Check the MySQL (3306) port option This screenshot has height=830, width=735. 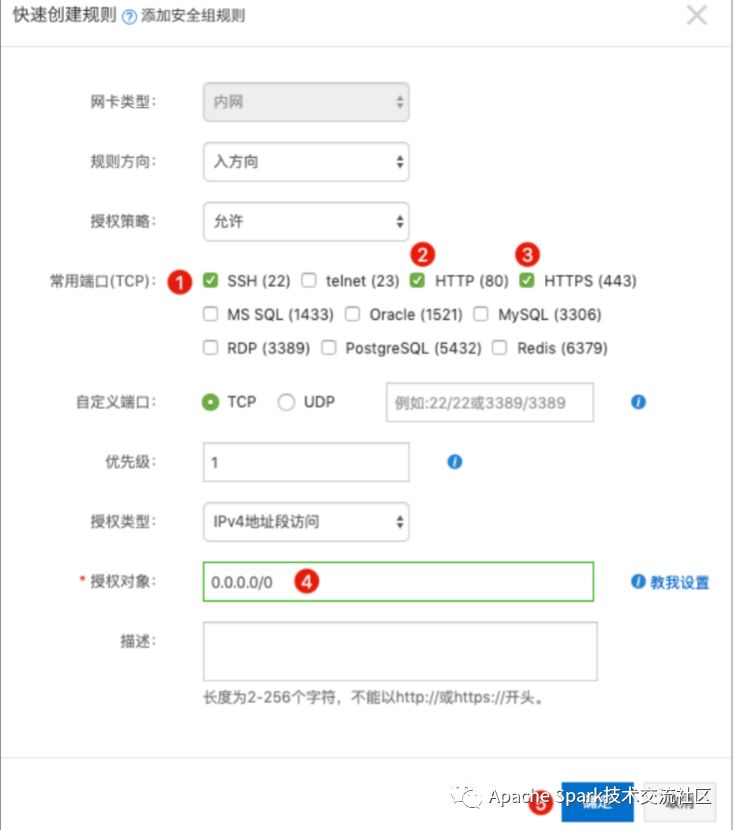point(481,314)
